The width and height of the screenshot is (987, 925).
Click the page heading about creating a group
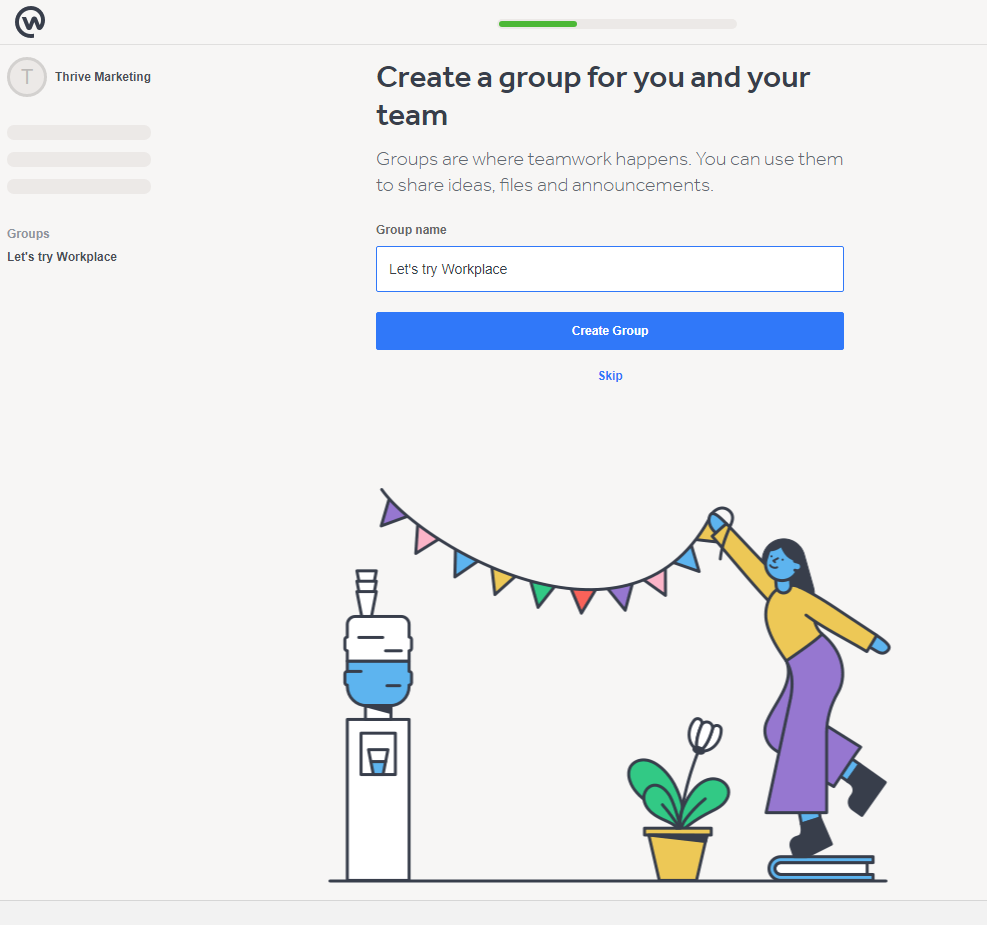pos(593,96)
